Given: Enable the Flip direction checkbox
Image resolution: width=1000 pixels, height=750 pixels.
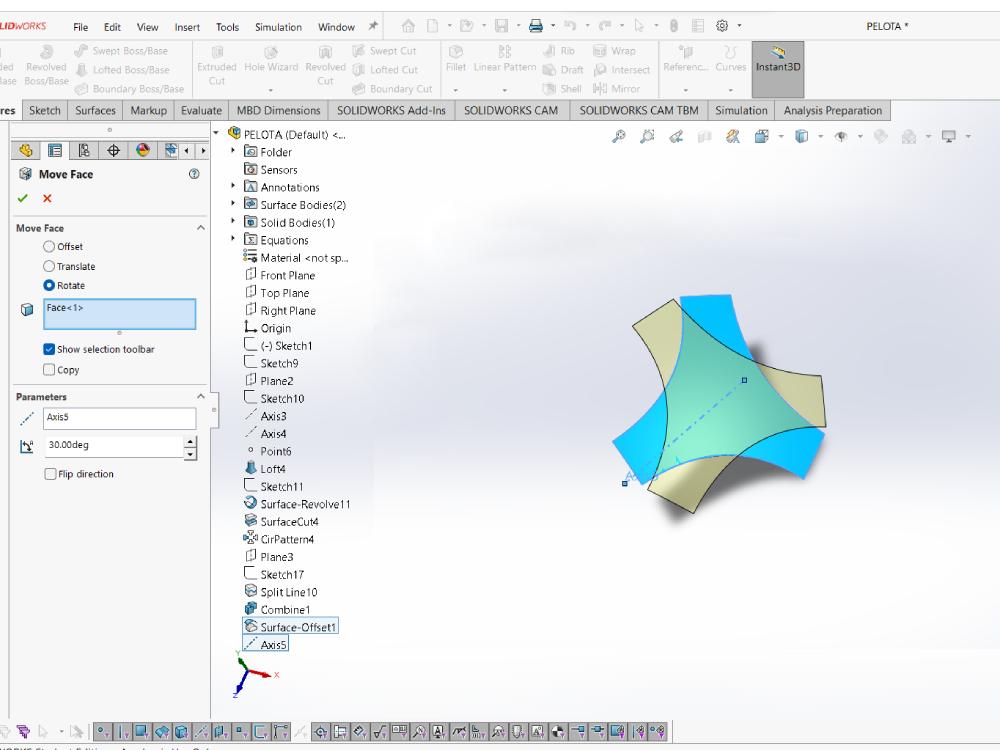Looking at the screenshot, I should (x=50, y=474).
